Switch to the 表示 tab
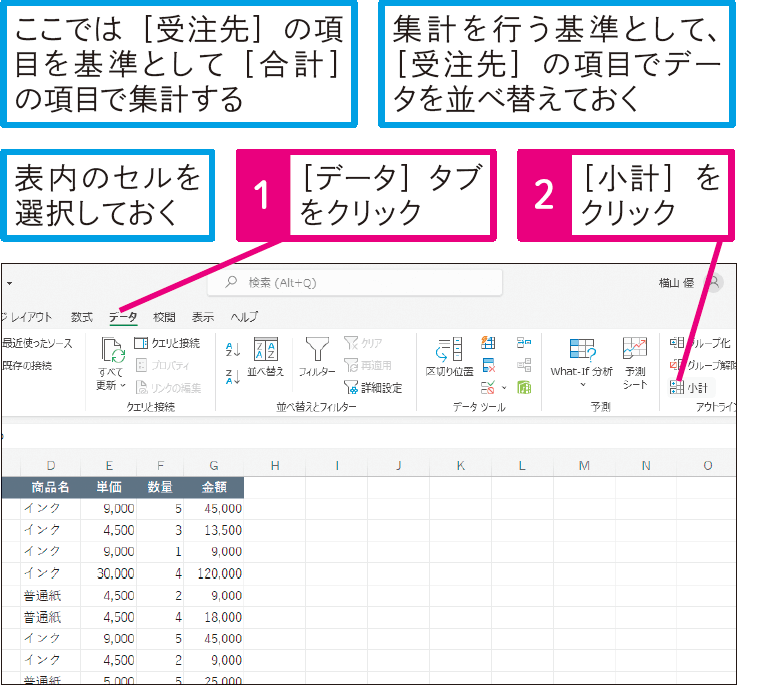The height and width of the screenshot is (685, 783). (203, 317)
